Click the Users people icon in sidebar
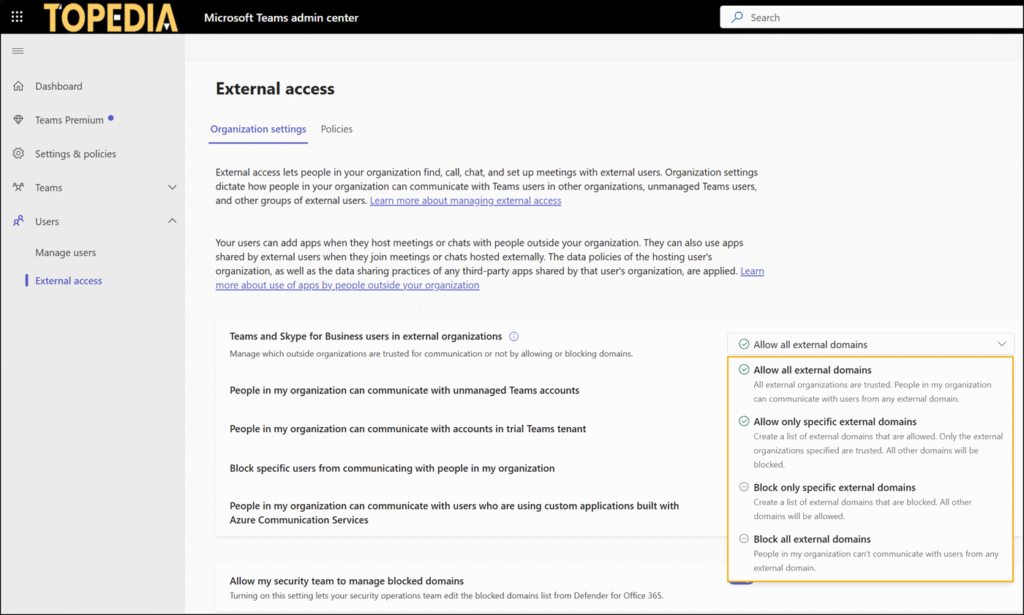Image resolution: width=1024 pixels, height=615 pixels. click(x=18, y=222)
